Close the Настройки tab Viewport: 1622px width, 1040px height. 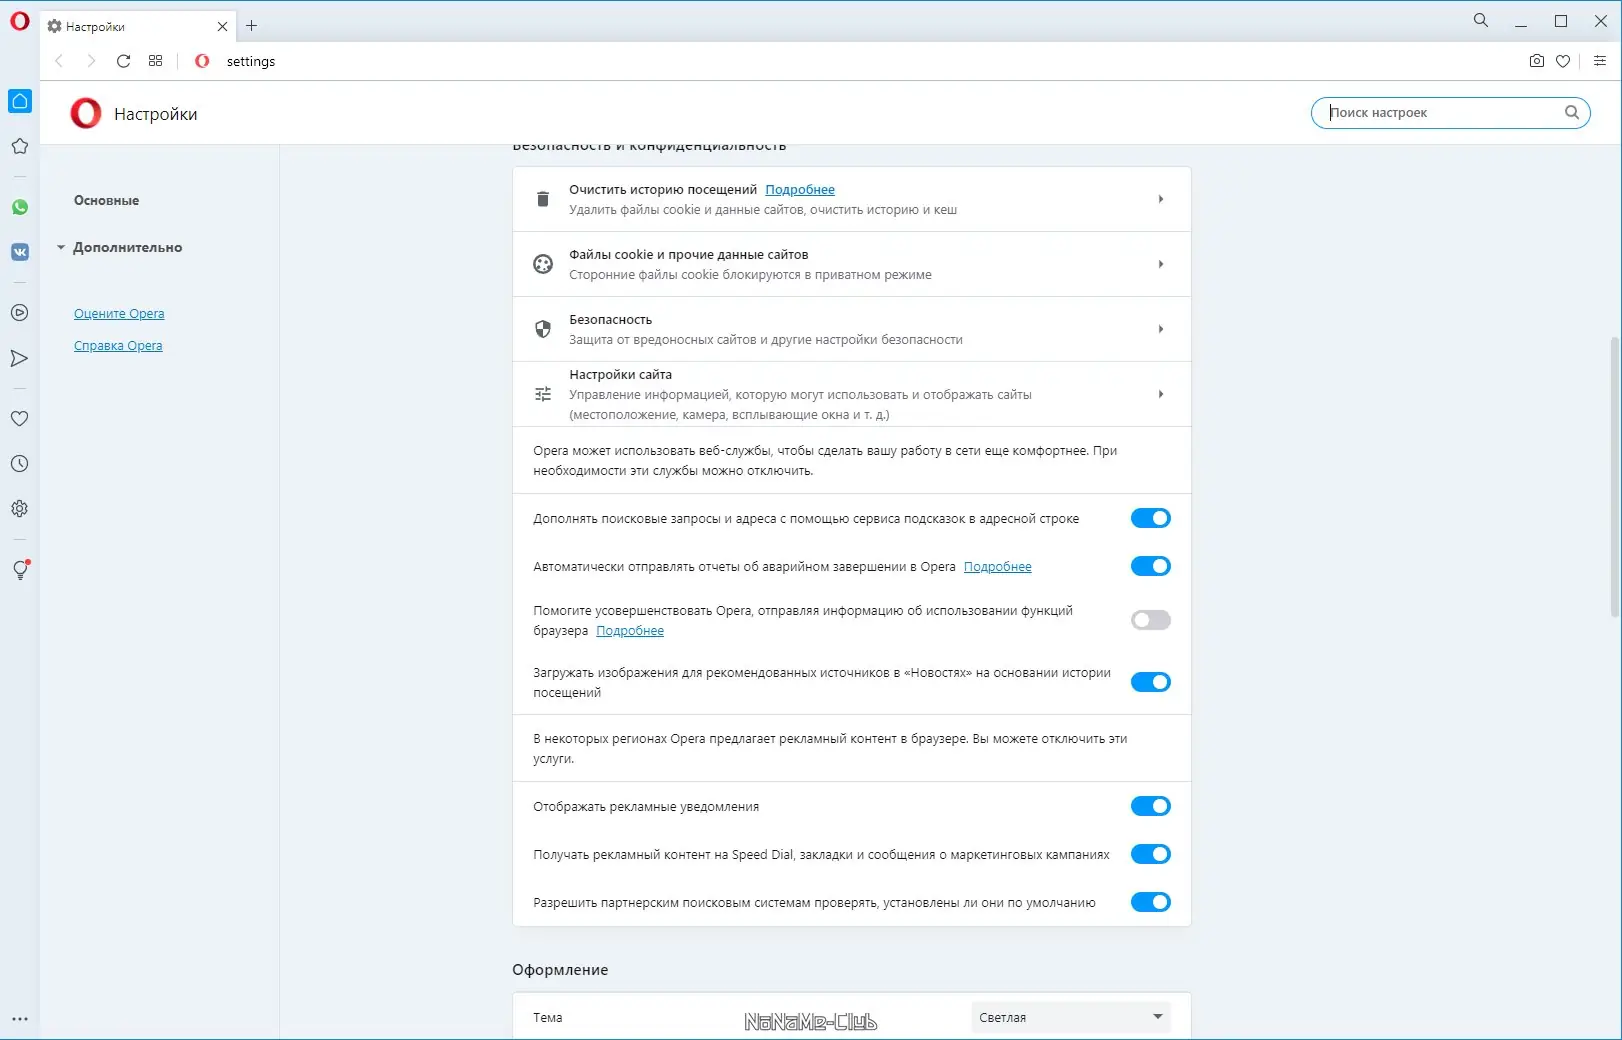(x=222, y=26)
